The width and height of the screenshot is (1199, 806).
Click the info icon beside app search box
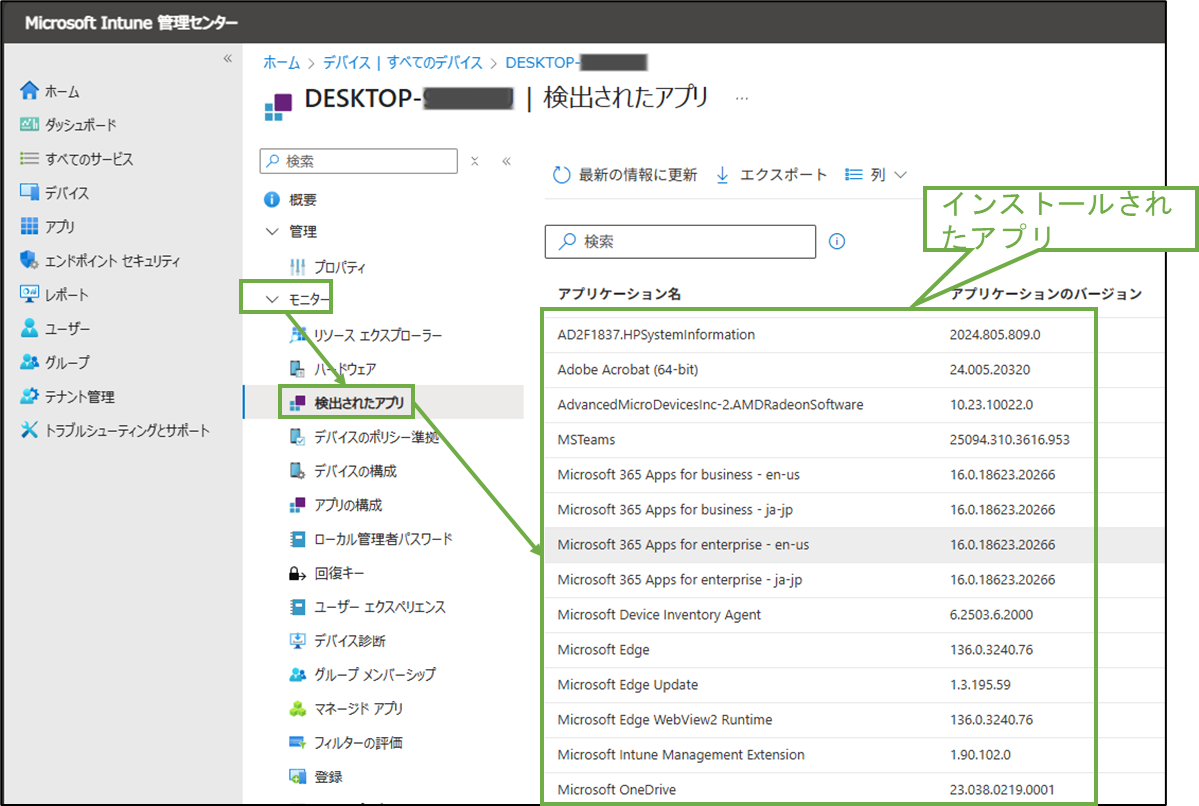pos(837,242)
